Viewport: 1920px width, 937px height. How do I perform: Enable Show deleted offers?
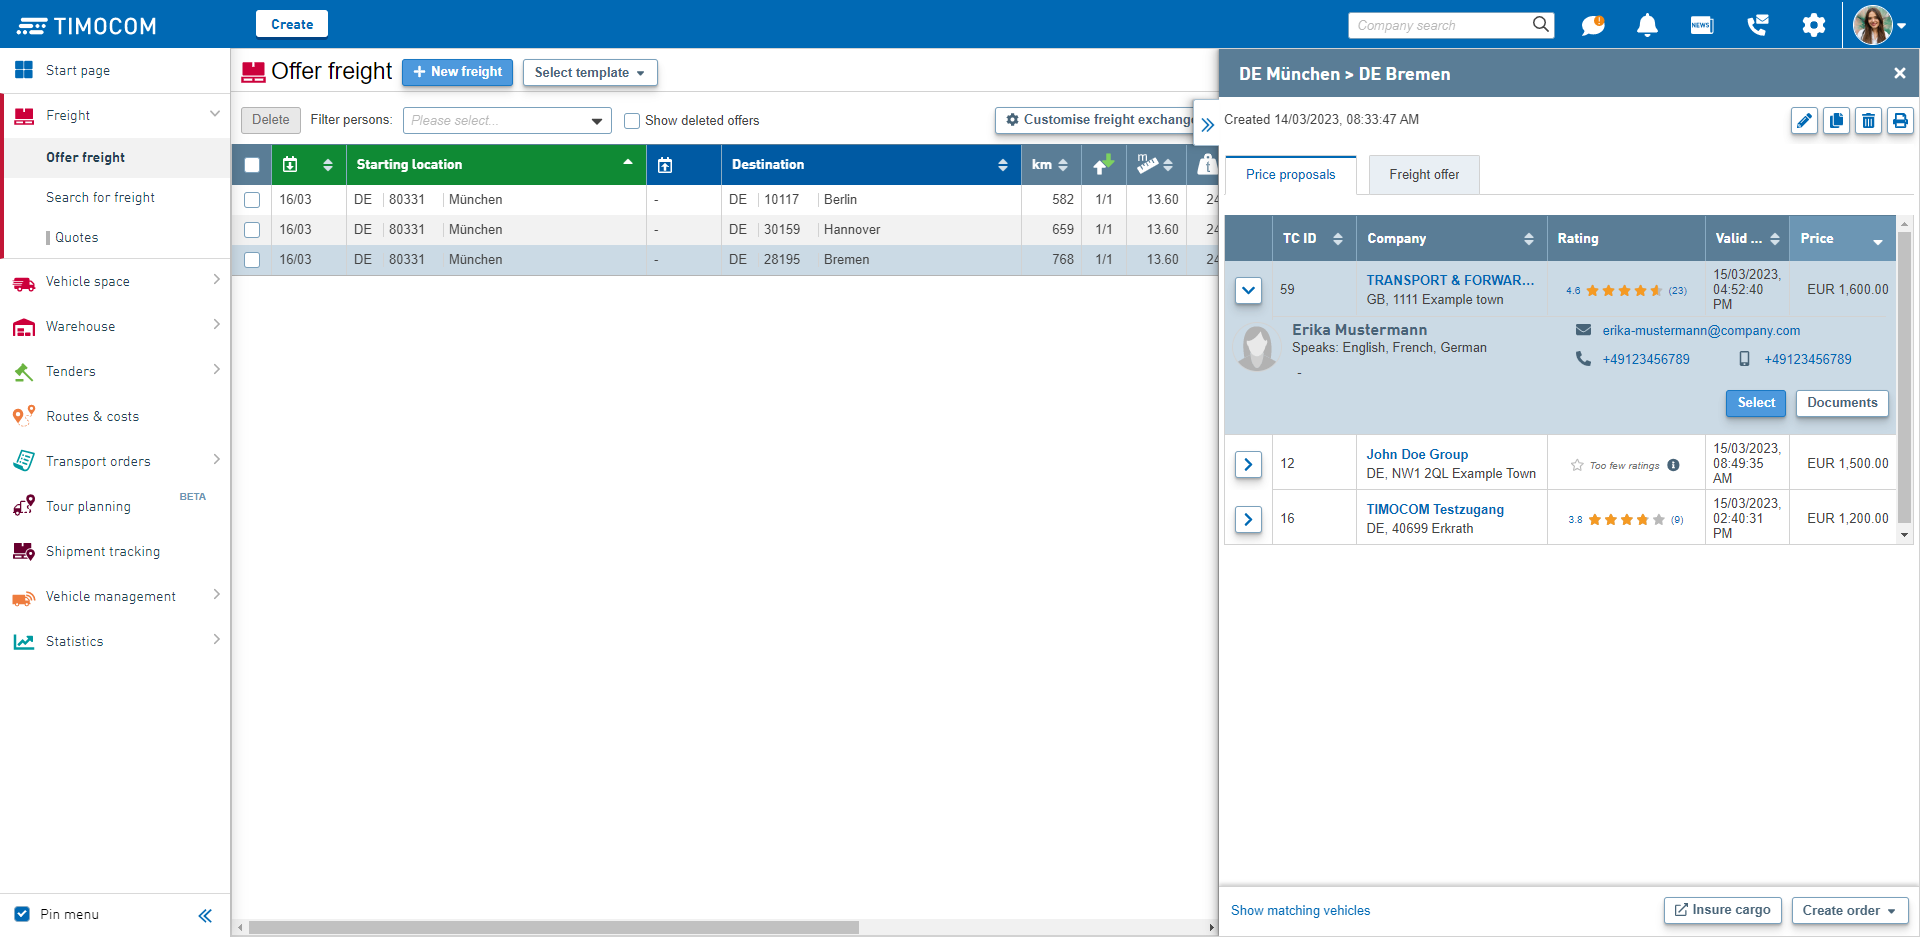(632, 120)
